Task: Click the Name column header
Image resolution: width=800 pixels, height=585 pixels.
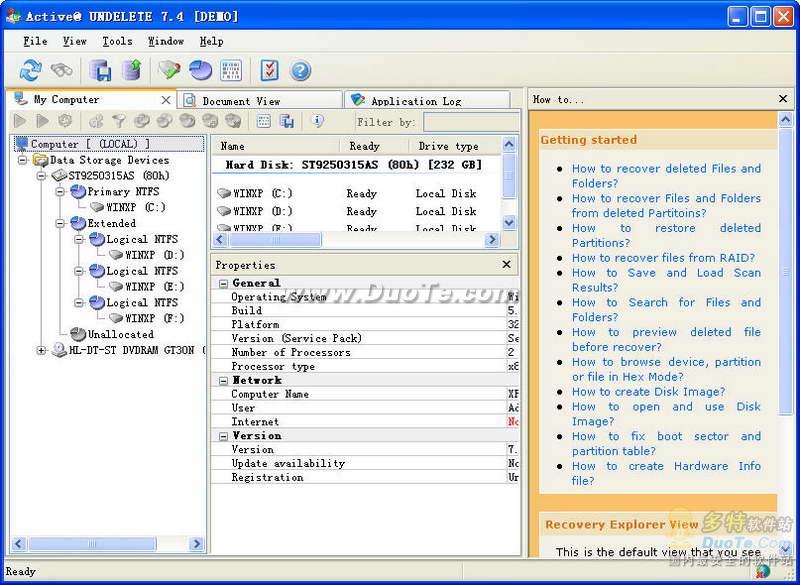Action: pos(276,146)
